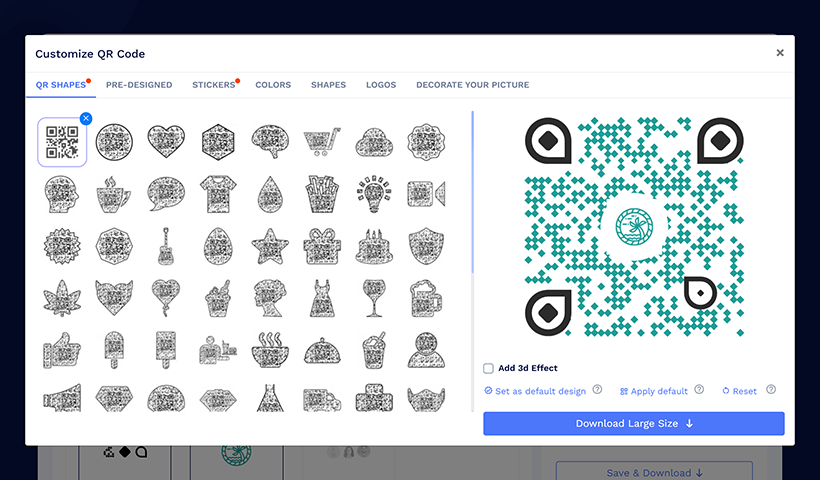Screen dimensions: 820x480
Task: Remove the selected QR shape with blue X
Action: 86,119
